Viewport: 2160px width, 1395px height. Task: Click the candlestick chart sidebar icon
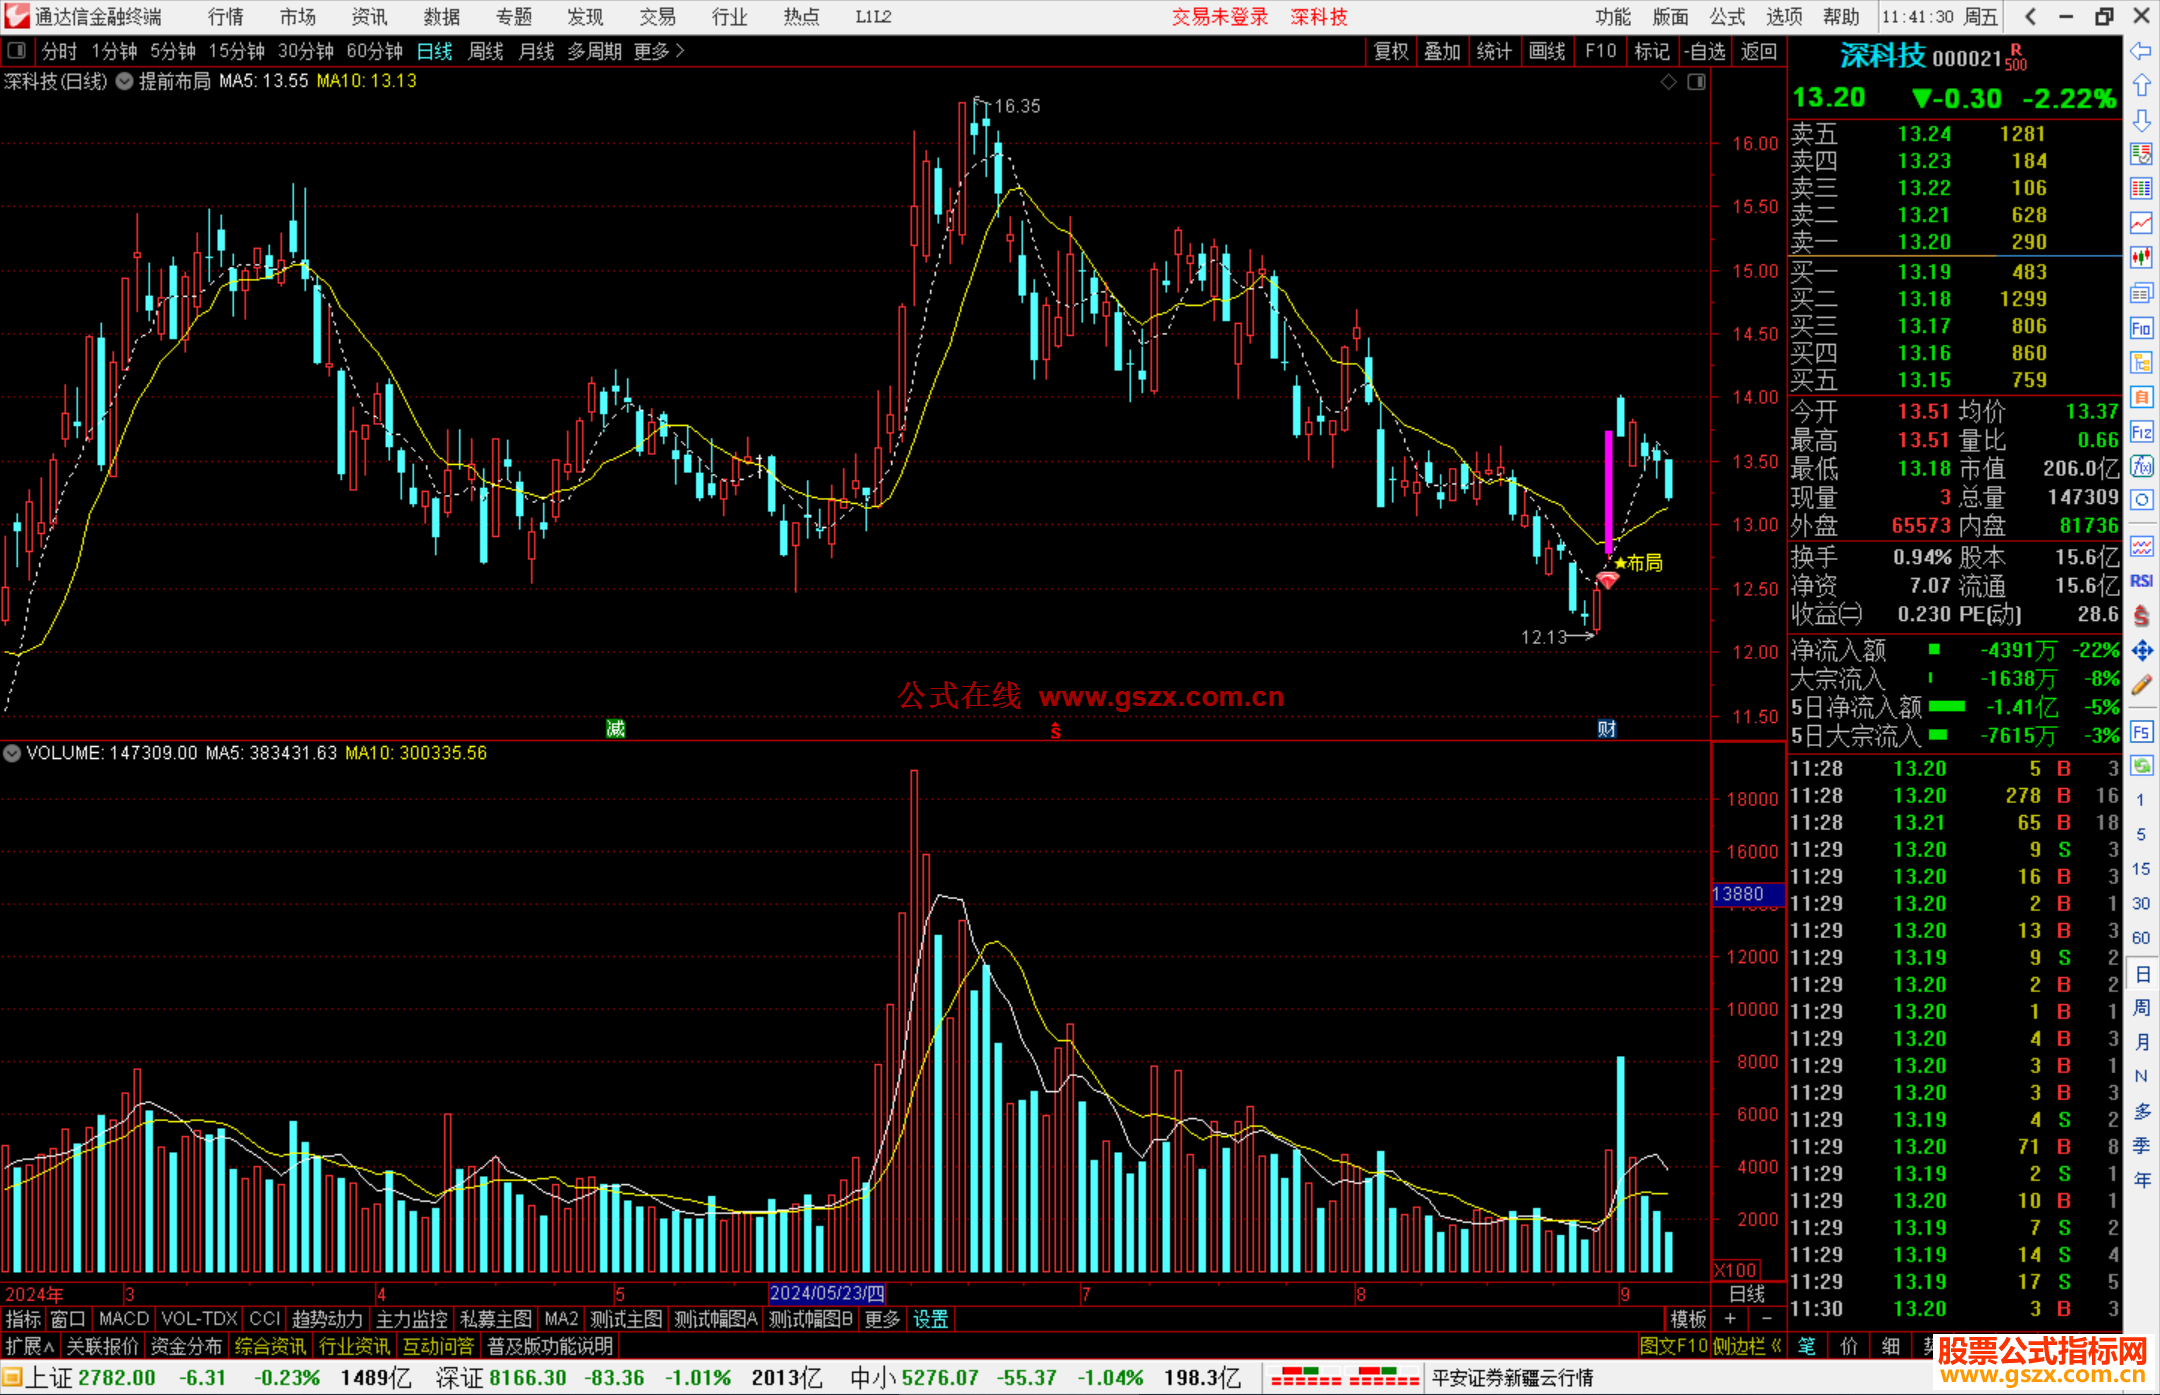point(2141,258)
